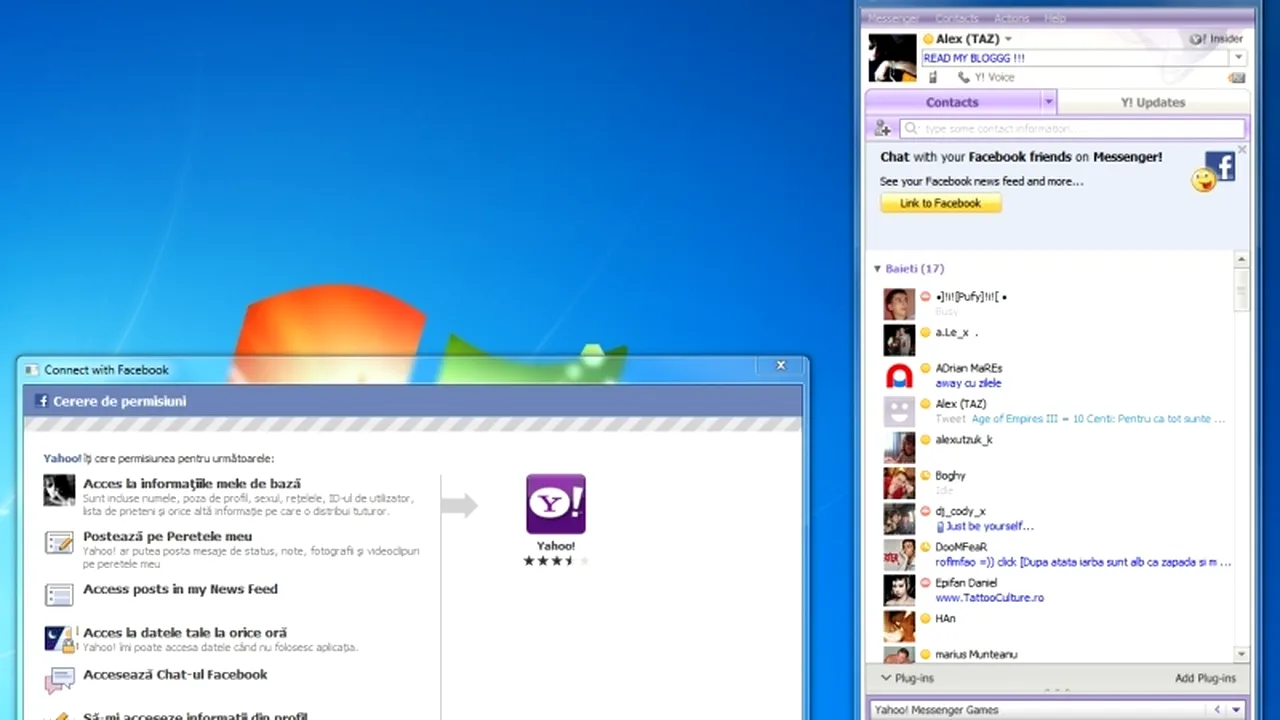Click the Facebook logo in the promo

tap(1220, 166)
